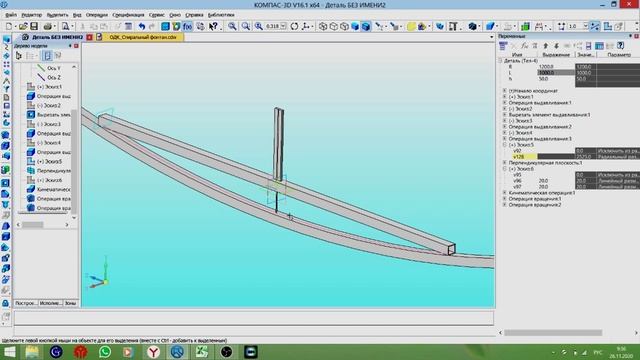Click the fx function icon in Variables panel
640x360 pixels.
[524, 46]
